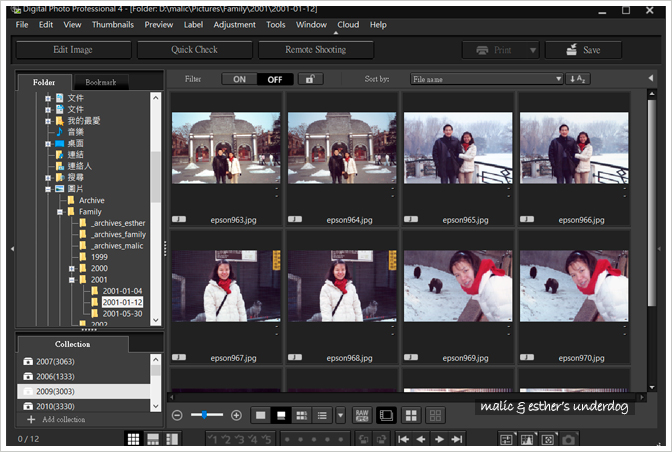Choose multi-layout thumbnail window icon
The image size is (672, 452).
tap(133, 439)
